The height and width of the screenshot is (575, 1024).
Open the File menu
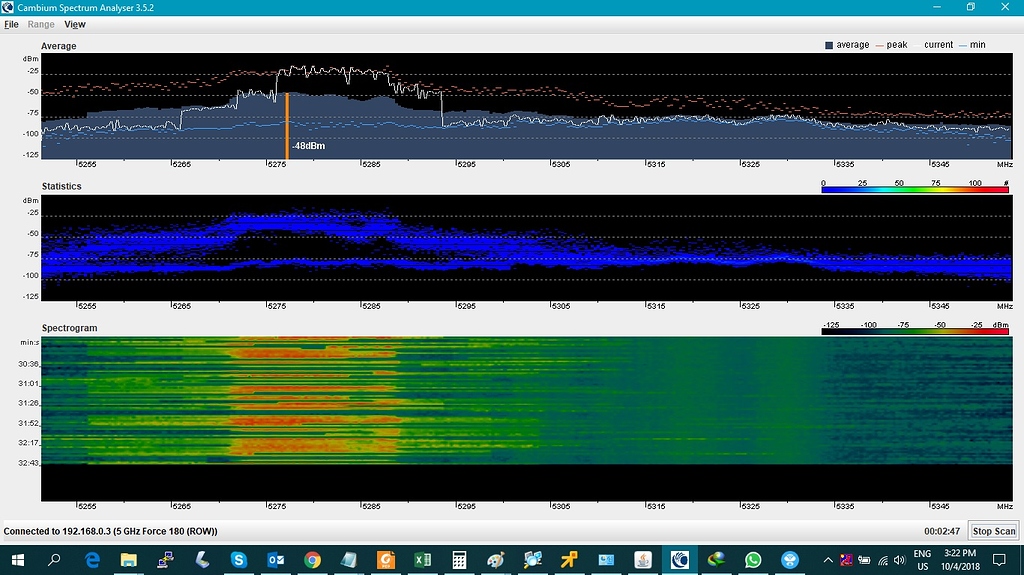(x=11, y=24)
